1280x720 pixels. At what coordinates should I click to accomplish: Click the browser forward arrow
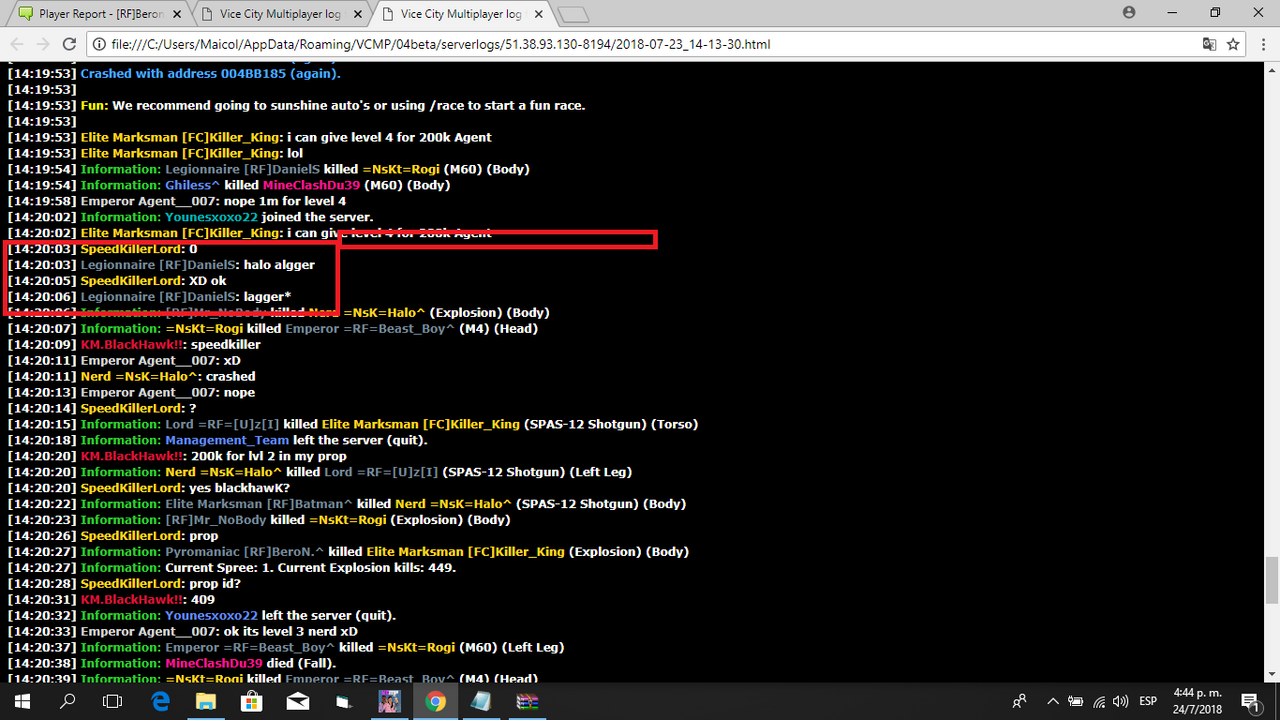[x=43, y=44]
